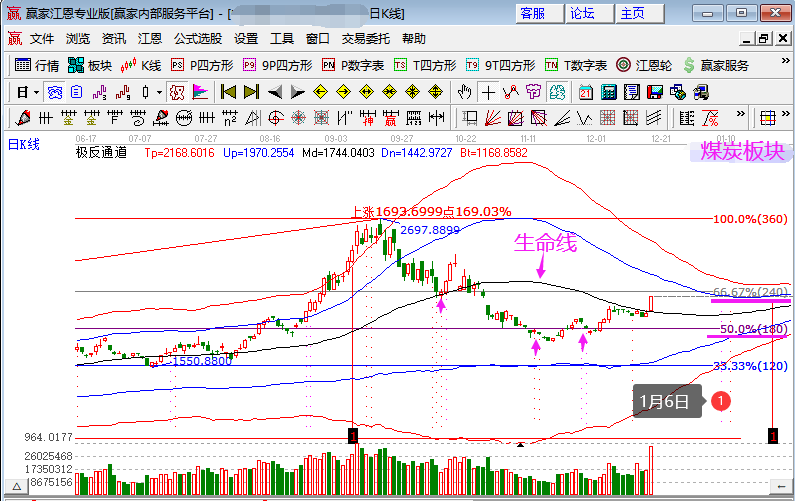Expand overflow chevron next to the grid icon
Image resolution: width=795 pixels, height=501 pixels.
(786, 114)
